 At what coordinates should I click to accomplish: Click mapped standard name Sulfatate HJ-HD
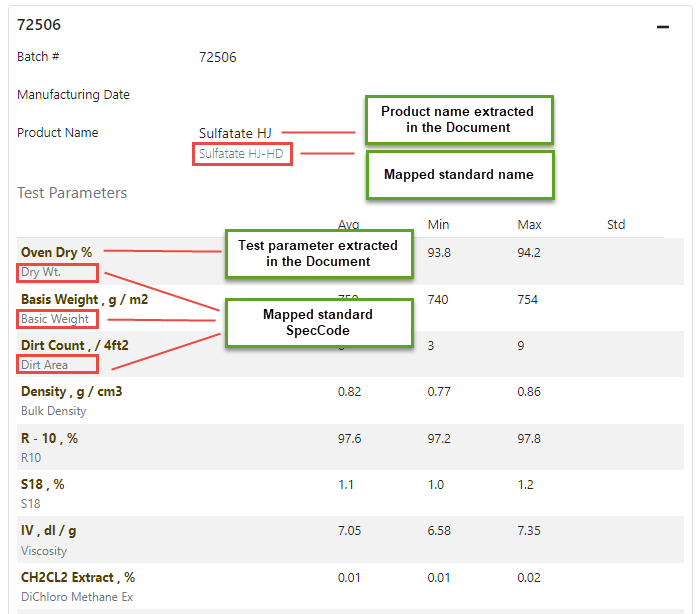(x=241, y=154)
